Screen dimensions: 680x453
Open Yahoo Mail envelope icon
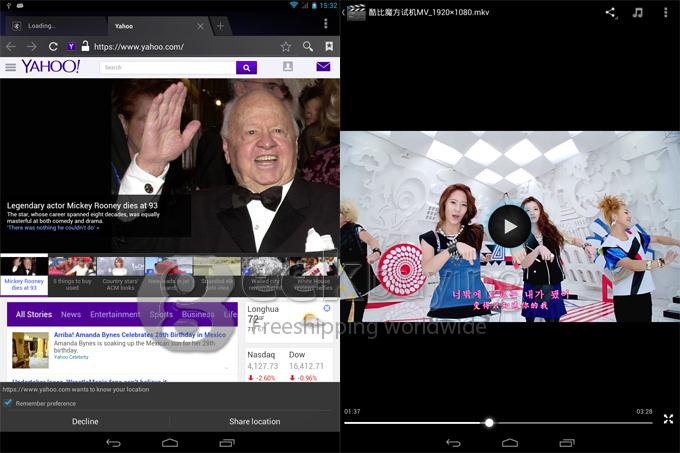pyautogui.click(x=323, y=66)
